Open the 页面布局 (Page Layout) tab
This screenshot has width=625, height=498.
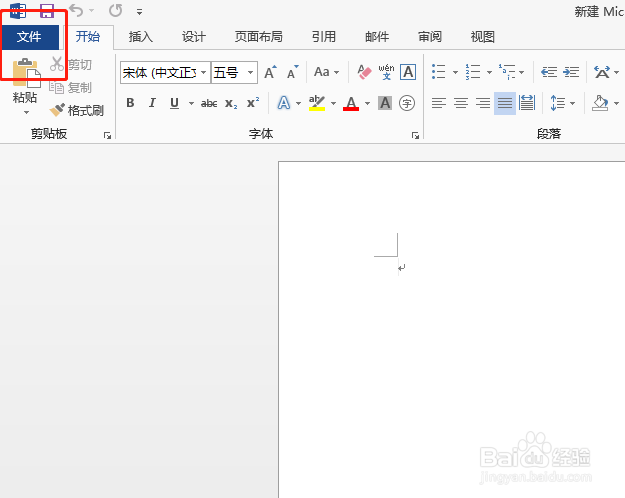[259, 37]
